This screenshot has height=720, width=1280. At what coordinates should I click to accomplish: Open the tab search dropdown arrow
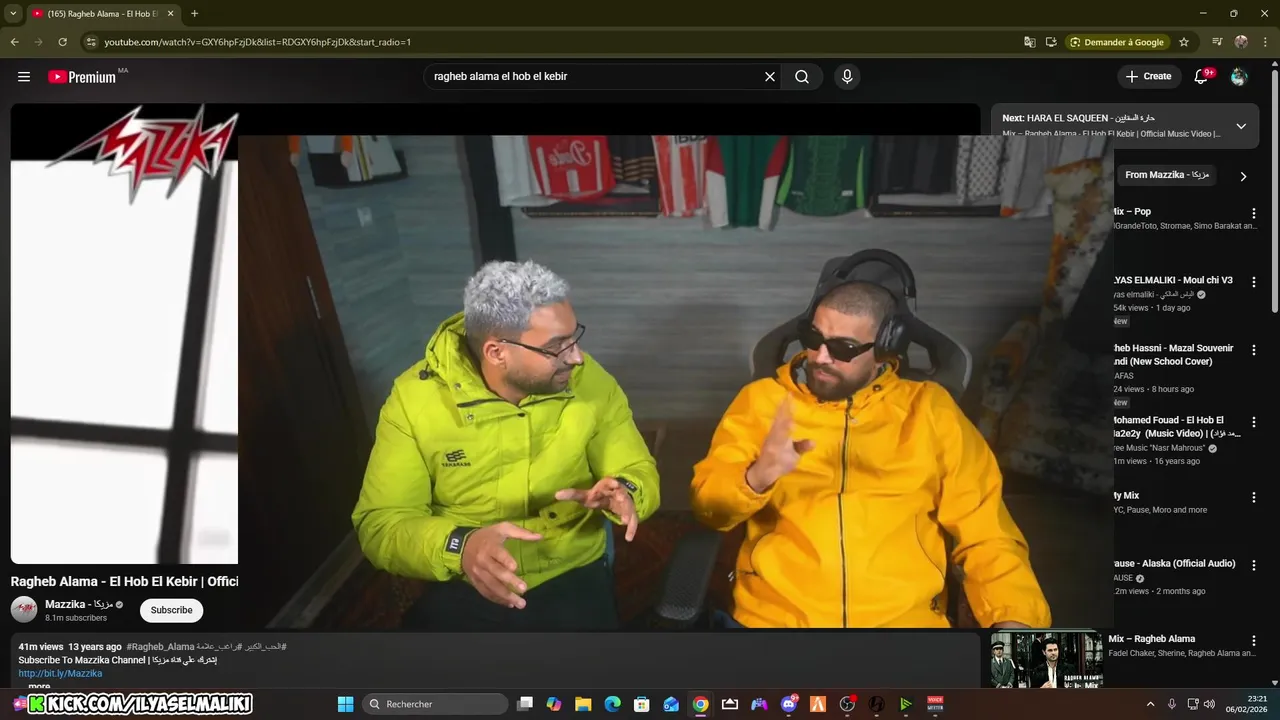[x=13, y=14]
